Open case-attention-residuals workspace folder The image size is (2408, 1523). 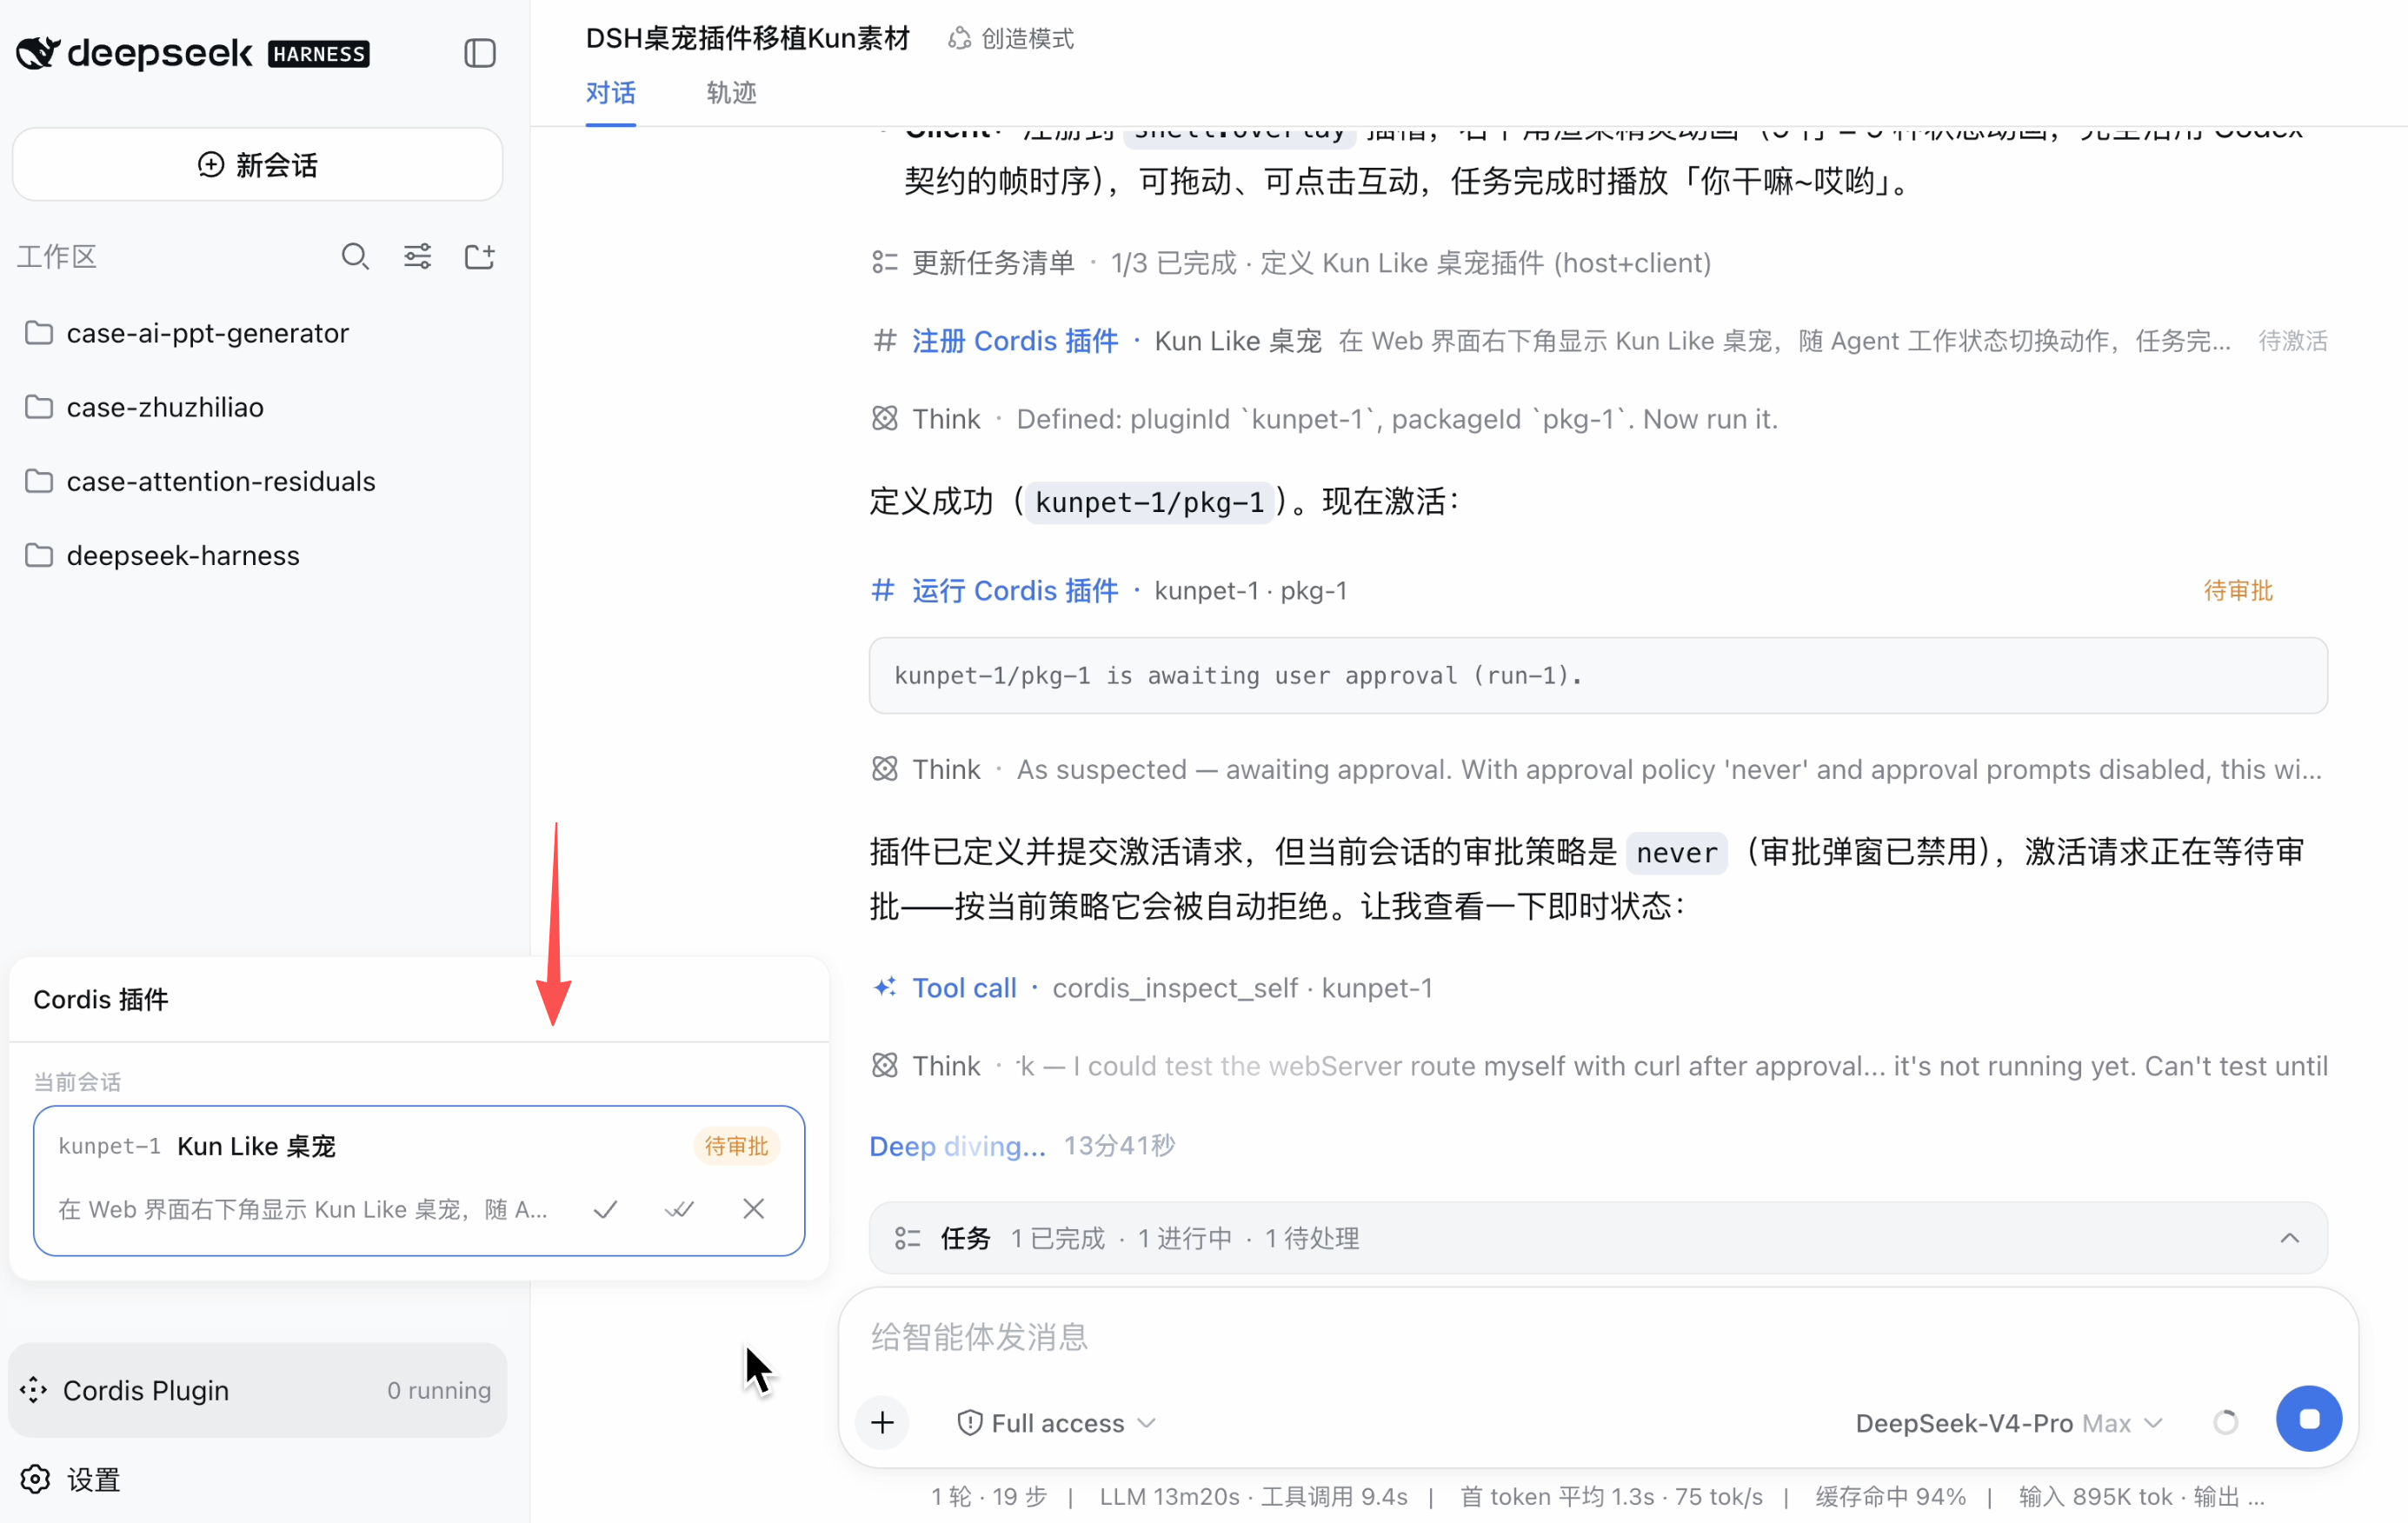pyautogui.click(x=258, y=481)
